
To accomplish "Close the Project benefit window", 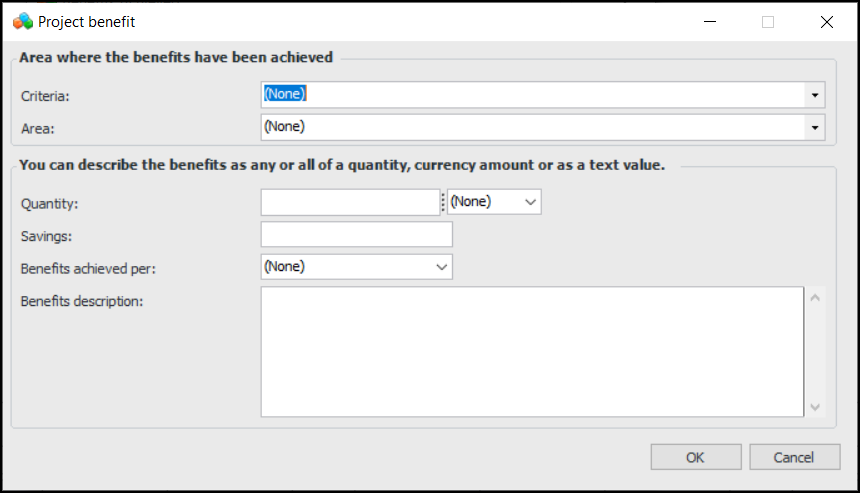I will (826, 21).
